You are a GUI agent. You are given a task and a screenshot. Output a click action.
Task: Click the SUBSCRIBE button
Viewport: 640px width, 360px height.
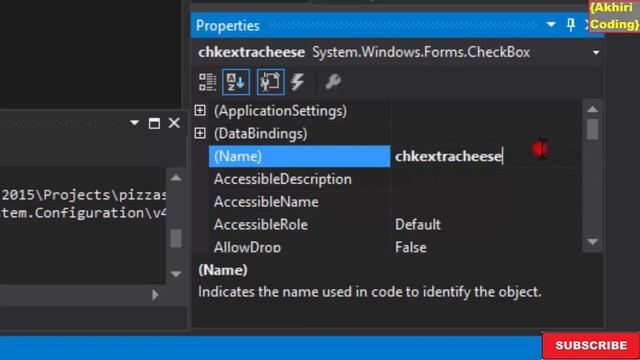[x=591, y=345]
